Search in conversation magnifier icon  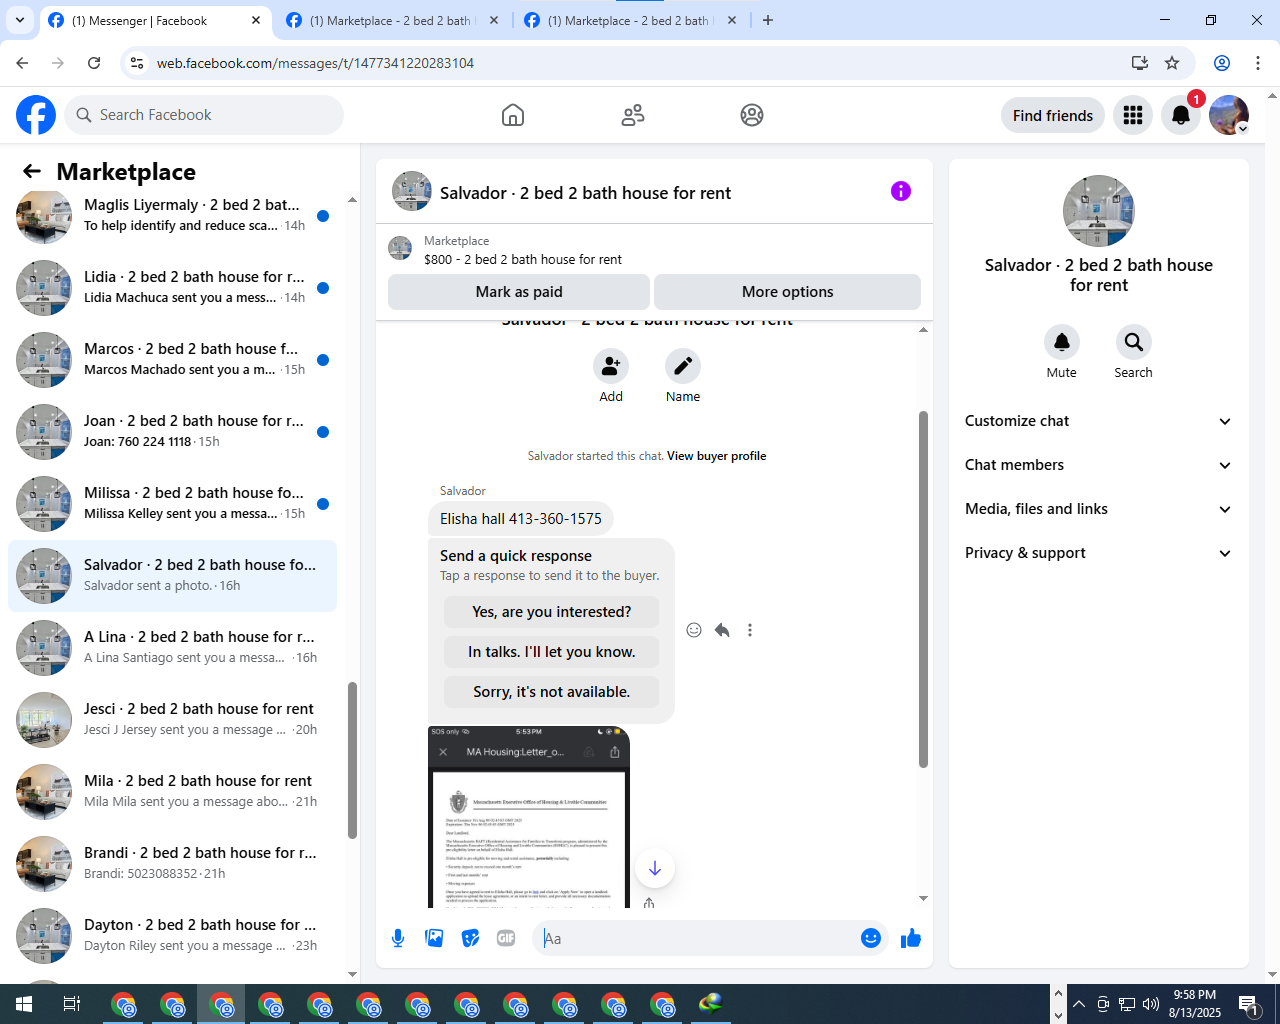tap(1134, 342)
